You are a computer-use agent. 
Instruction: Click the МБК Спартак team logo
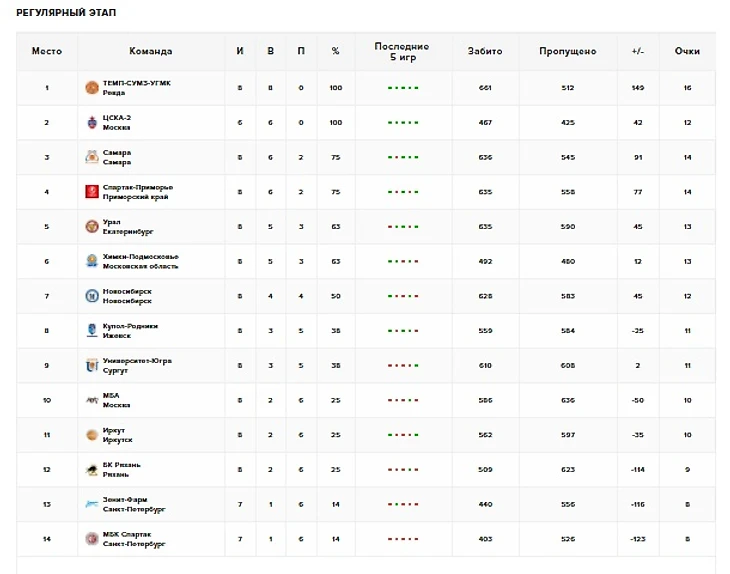coord(92,539)
